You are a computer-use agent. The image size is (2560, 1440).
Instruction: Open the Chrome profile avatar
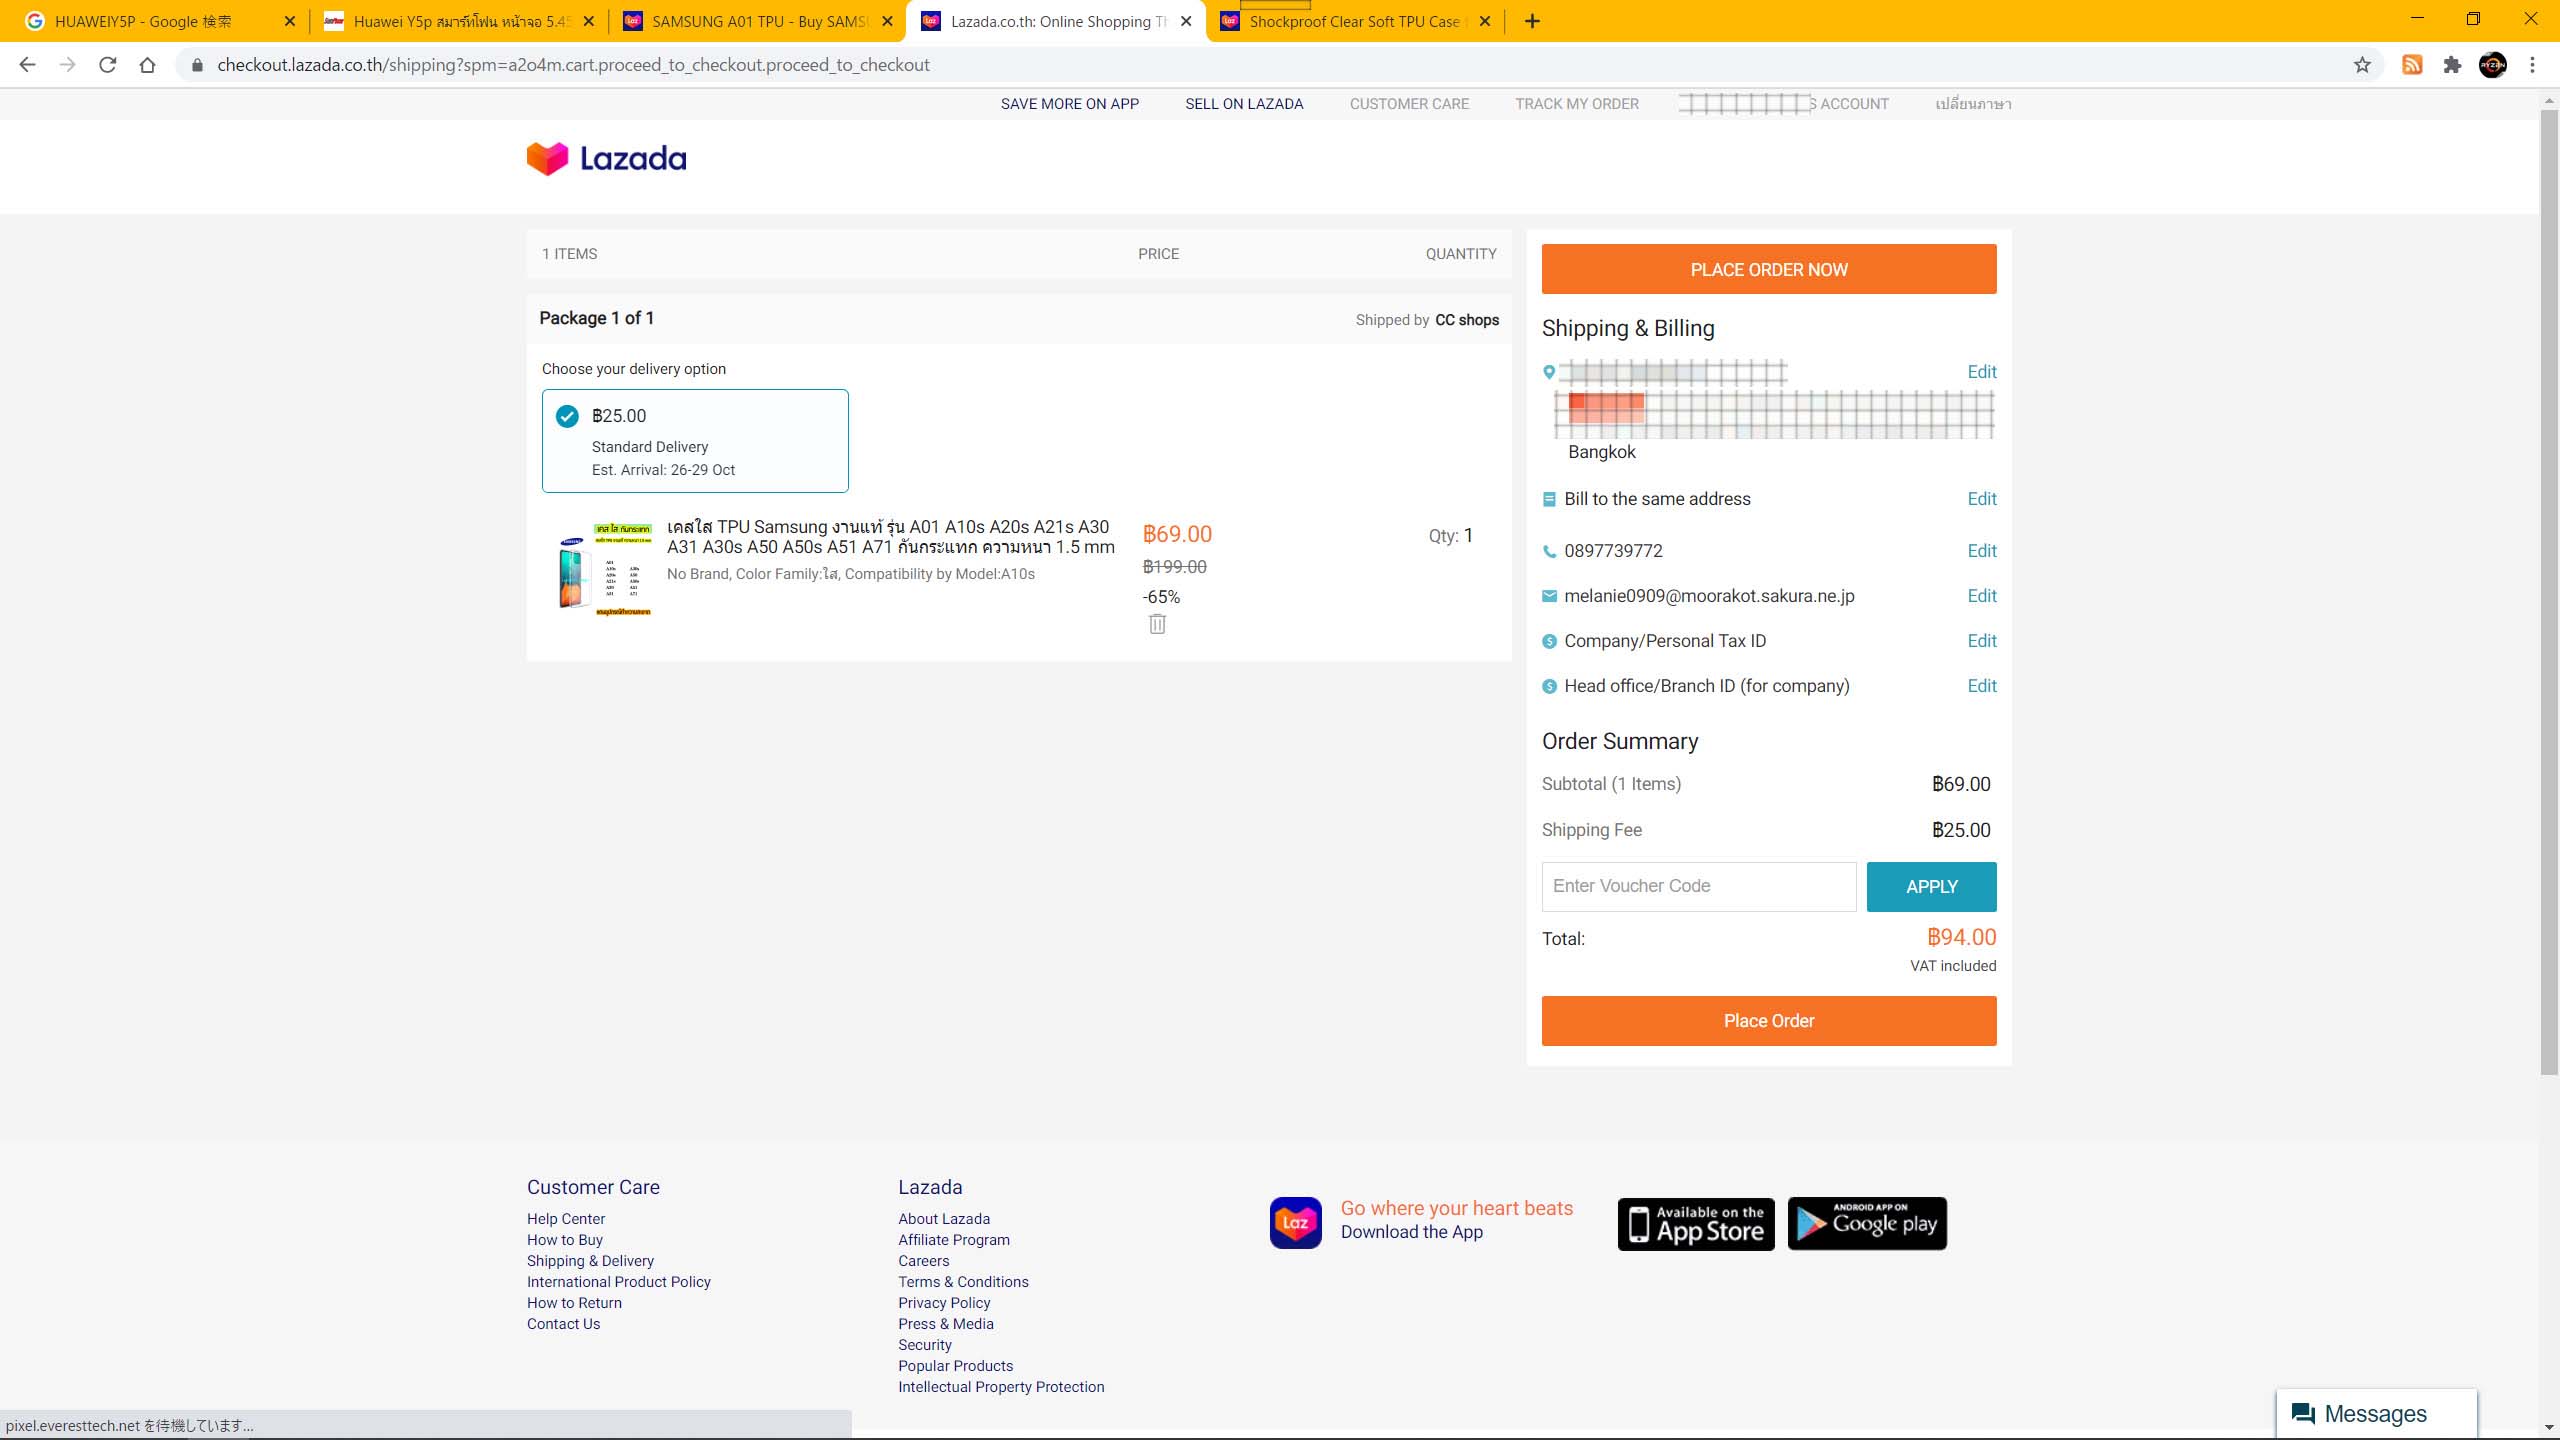[x=2492, y=65]
